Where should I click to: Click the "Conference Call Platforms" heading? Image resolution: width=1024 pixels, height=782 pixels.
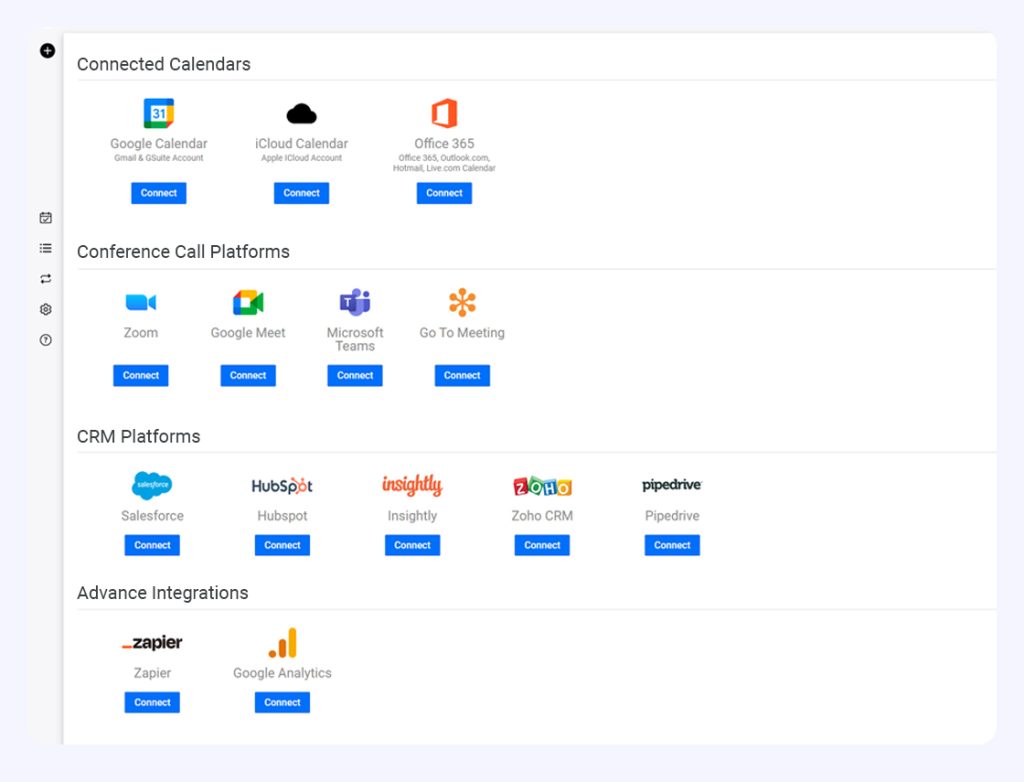(184, 252)
